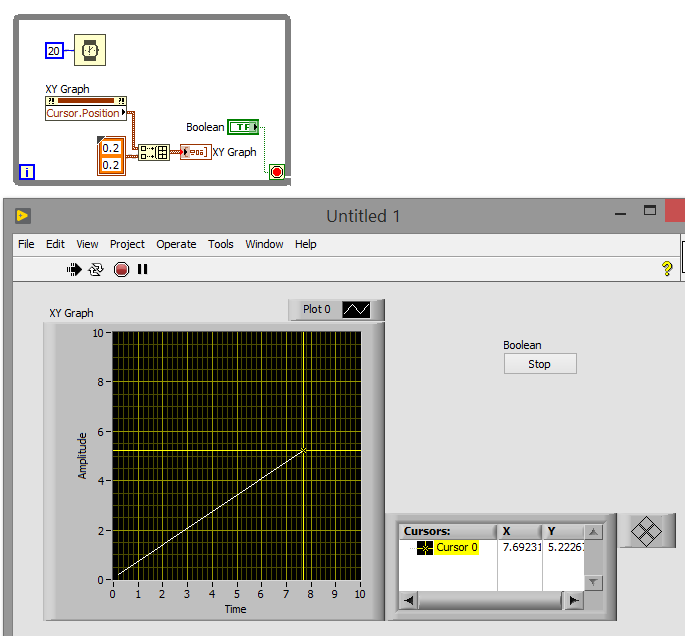
Task: Click the X column header in cursor legend
Action: click(x=520, y=532)
